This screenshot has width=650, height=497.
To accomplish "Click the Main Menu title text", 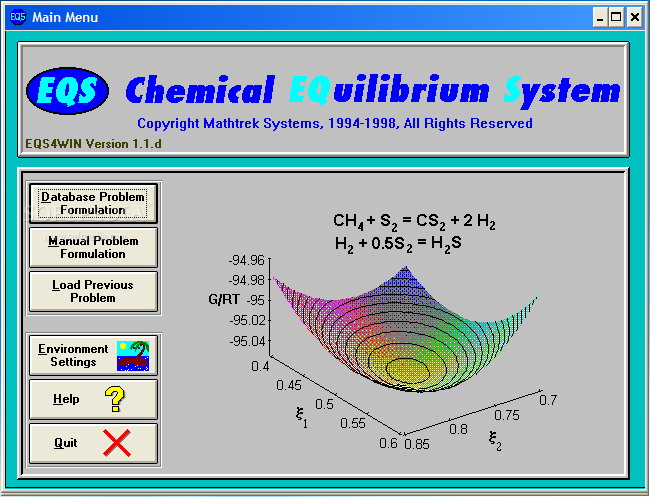I will [65, 17].
